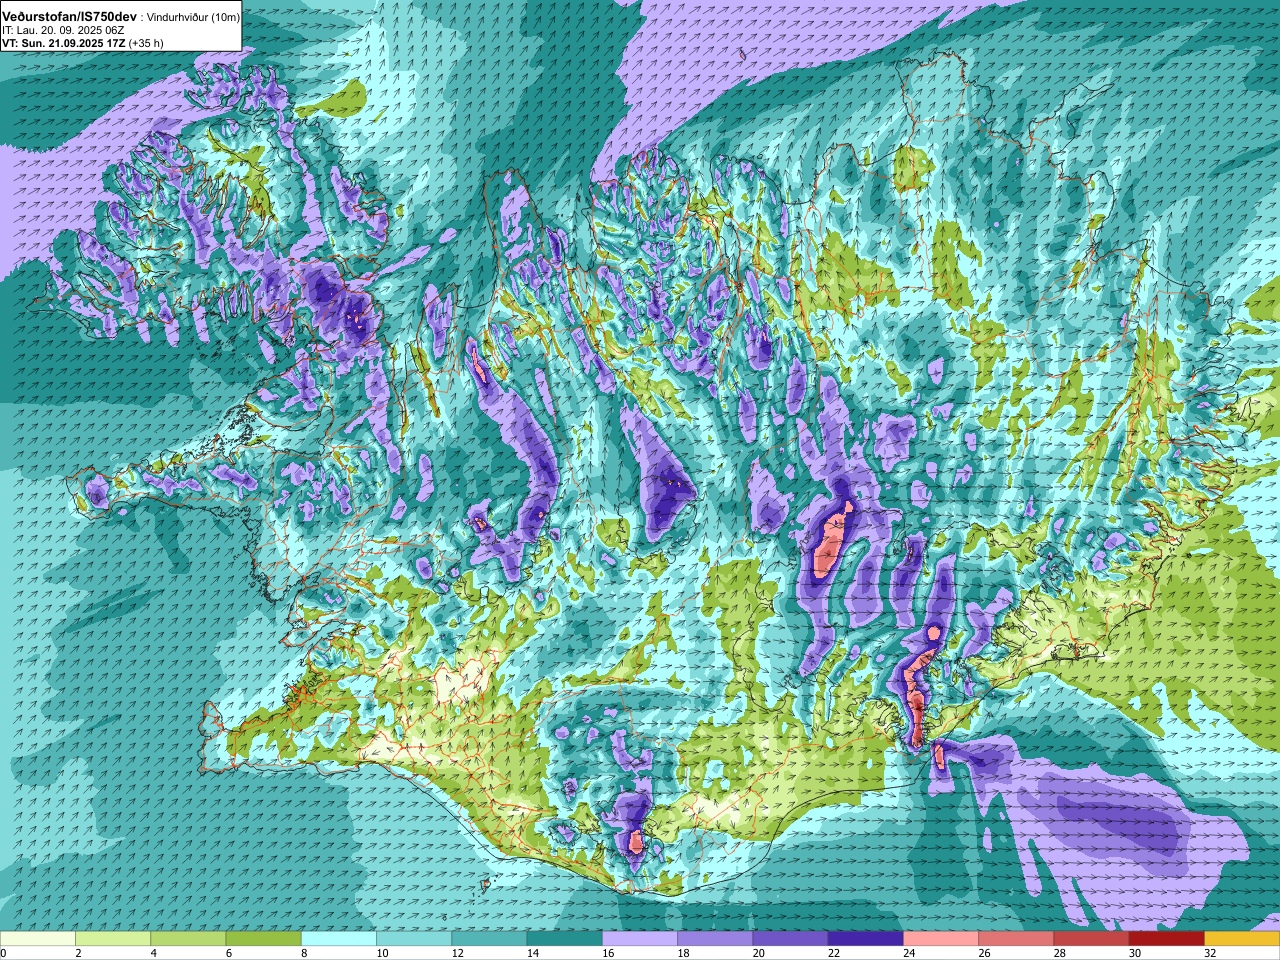Click the legend scale number 8
The height and width of the screenshot is (960, 1280).
point(304,953)
